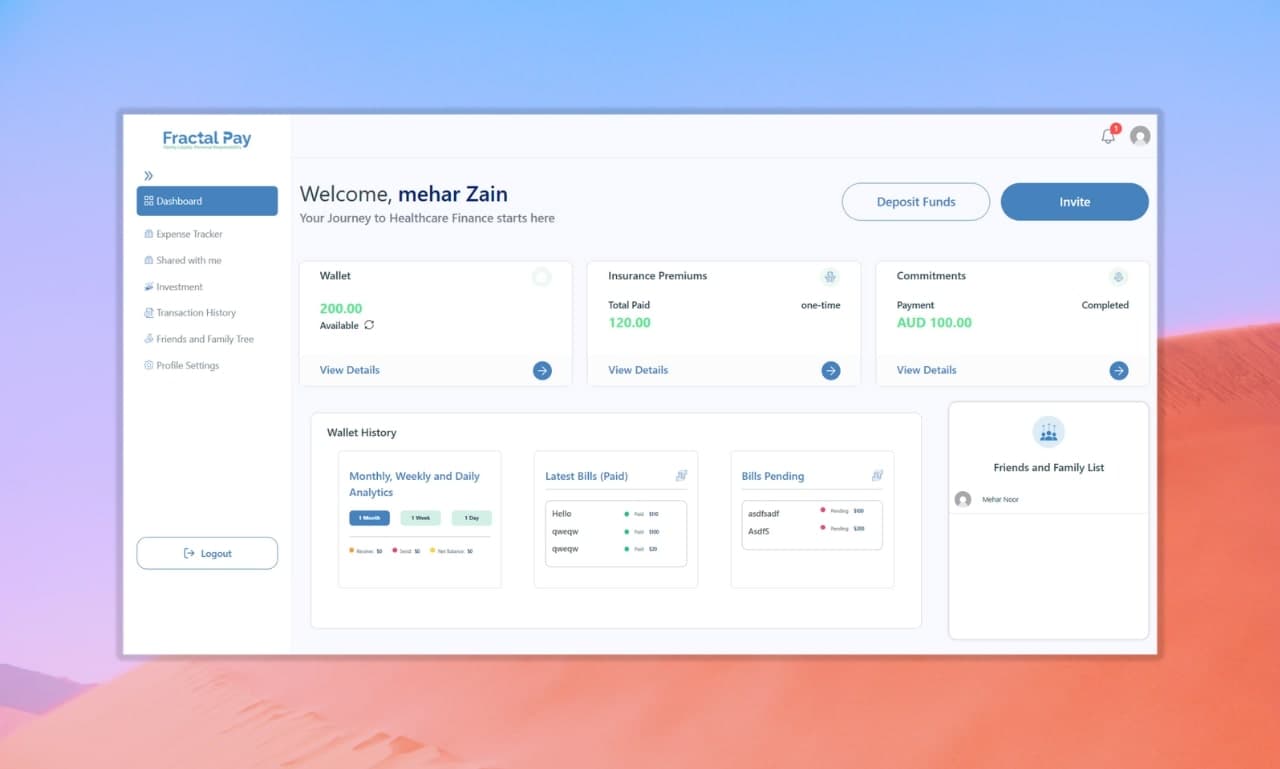Viewport: 1280px width, 769px height.
Task: Select the Expense Tracker sidebar icon
Action: [x=147, y=234]
